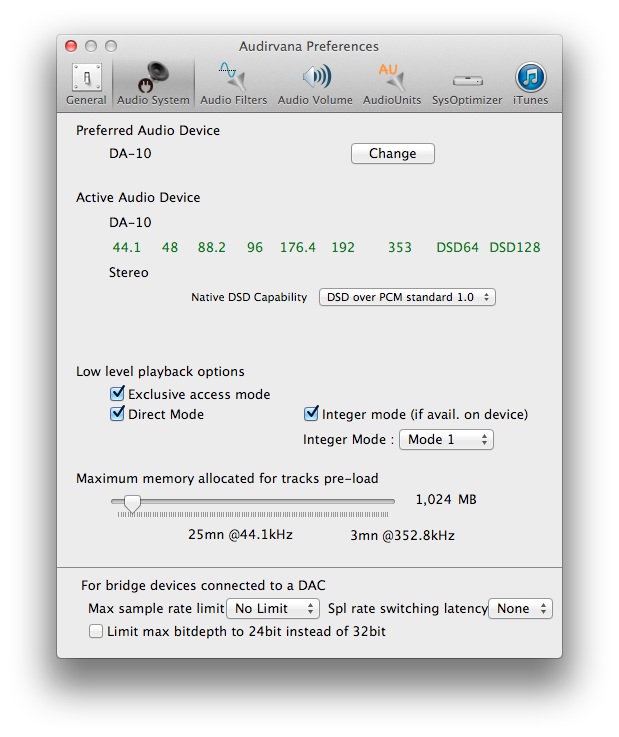Click the 96 sample rate value
Image resolution: width=619 pixels, height=737 pixels.
(x=255, y=247)
